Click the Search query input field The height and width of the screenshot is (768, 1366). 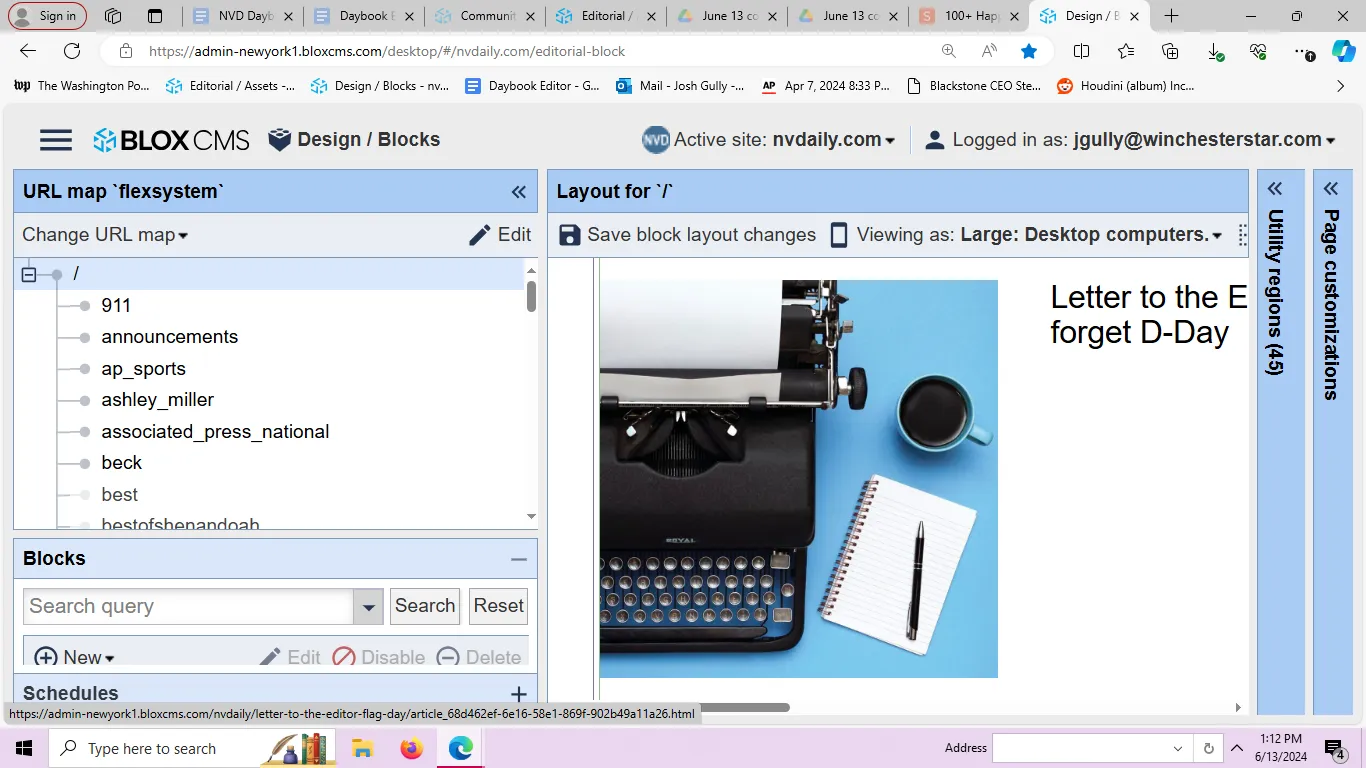pyautogui.click(x=188, y=606)
